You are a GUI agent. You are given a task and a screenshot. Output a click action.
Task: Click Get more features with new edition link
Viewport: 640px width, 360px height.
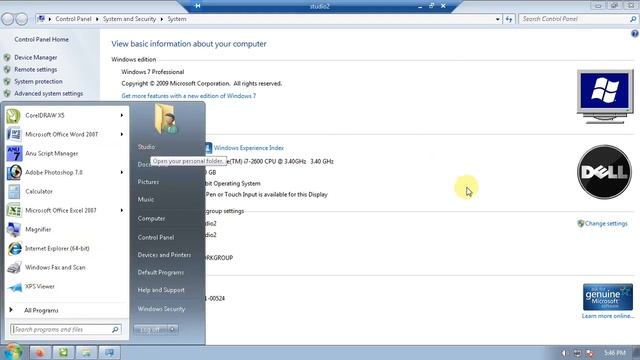(189, 96)
